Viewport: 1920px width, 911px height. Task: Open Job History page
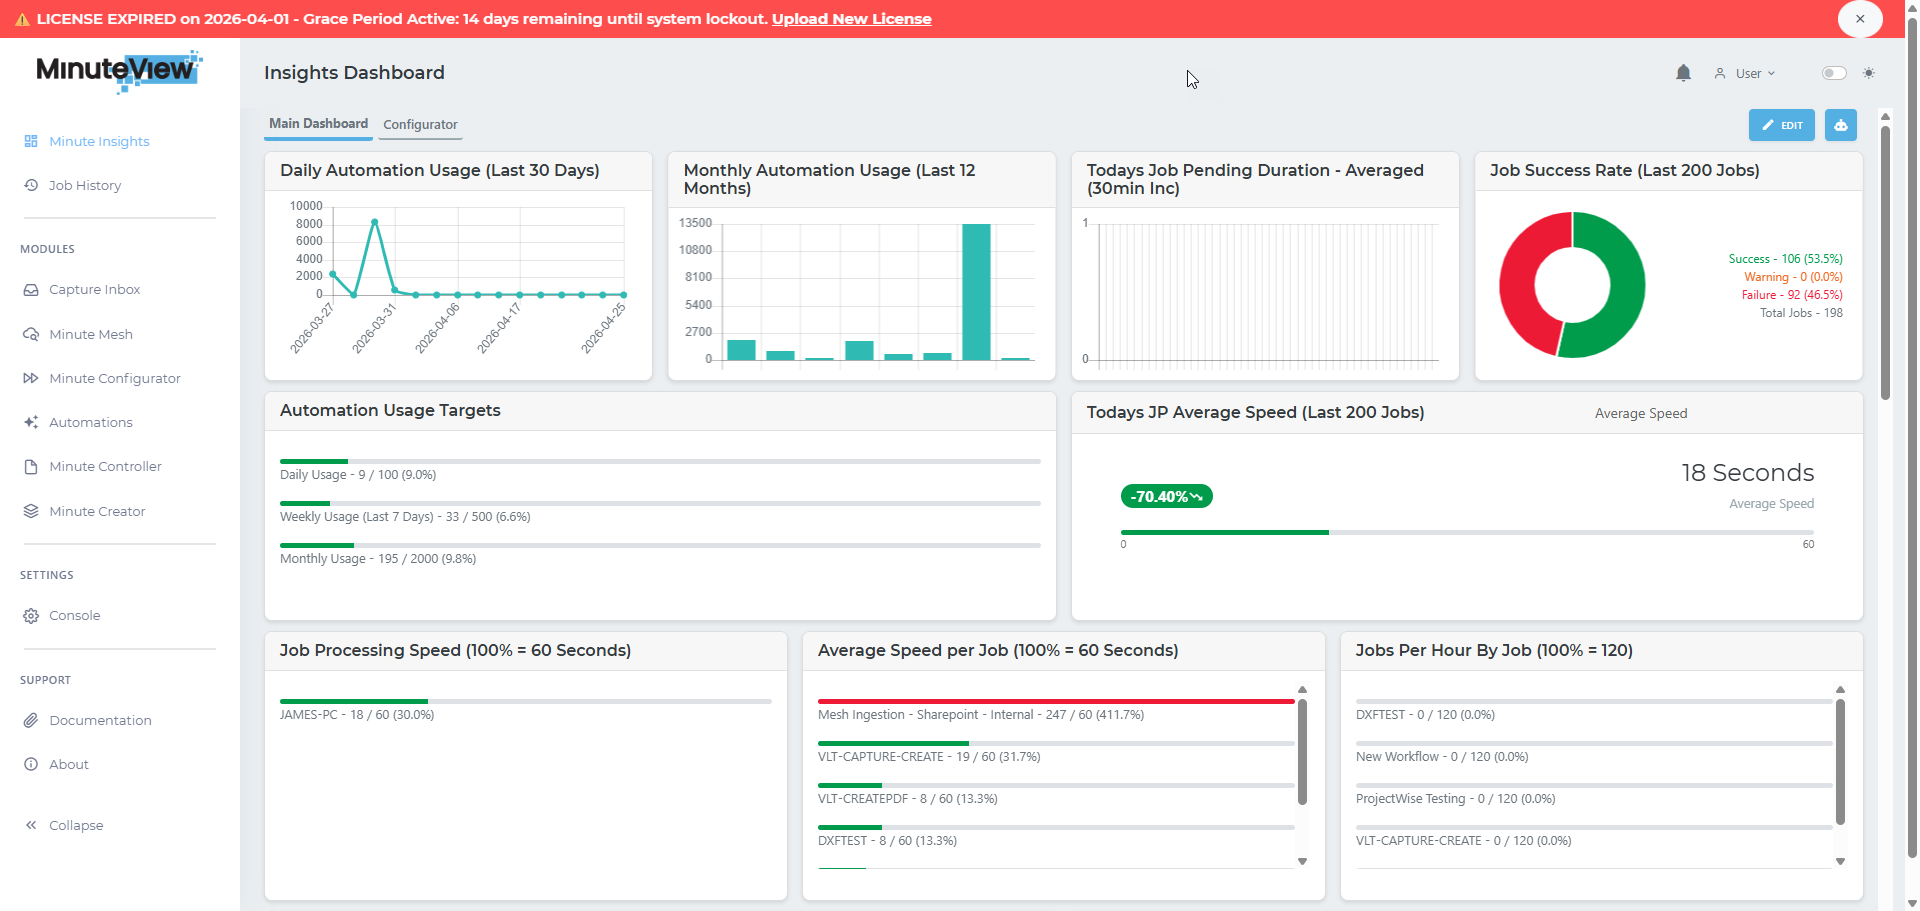point(85,185)
